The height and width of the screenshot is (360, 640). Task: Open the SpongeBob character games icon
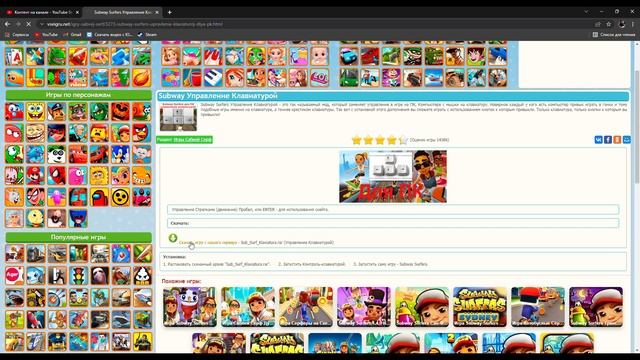(x=36, y=111)
